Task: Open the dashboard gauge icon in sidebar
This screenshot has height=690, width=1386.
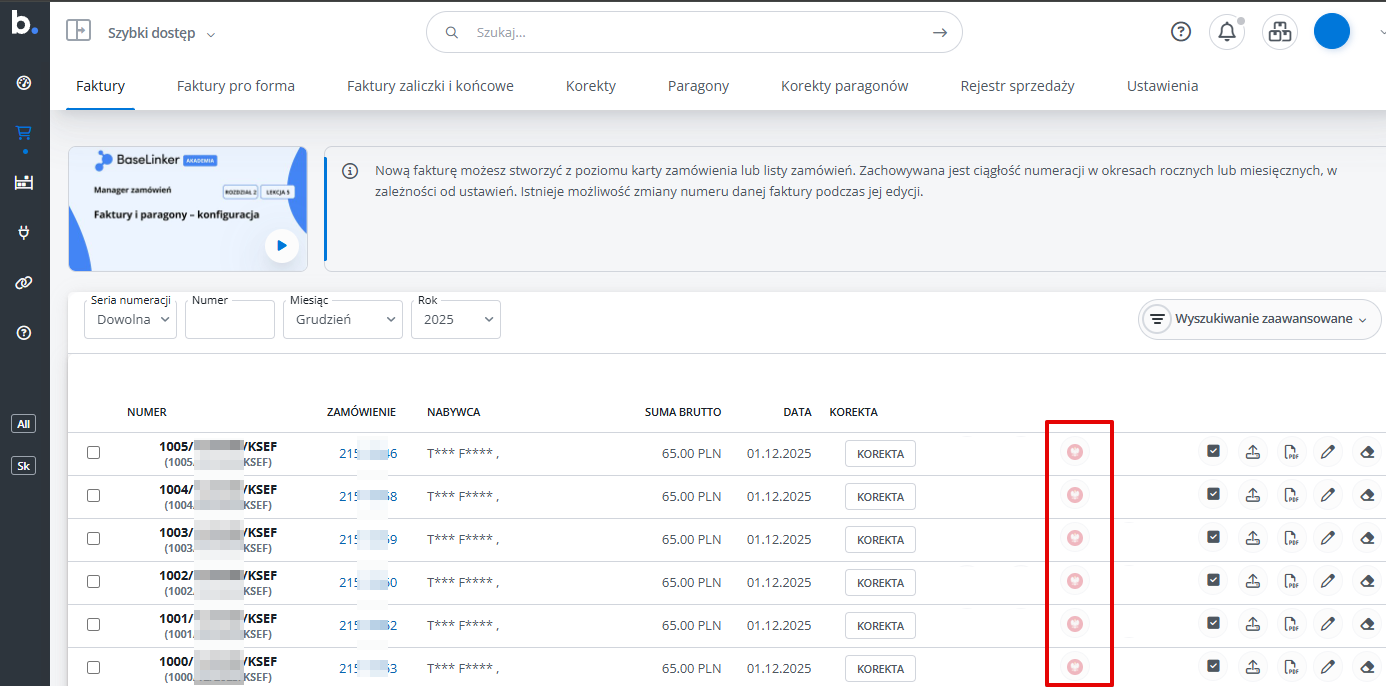Action: point(24,82)
